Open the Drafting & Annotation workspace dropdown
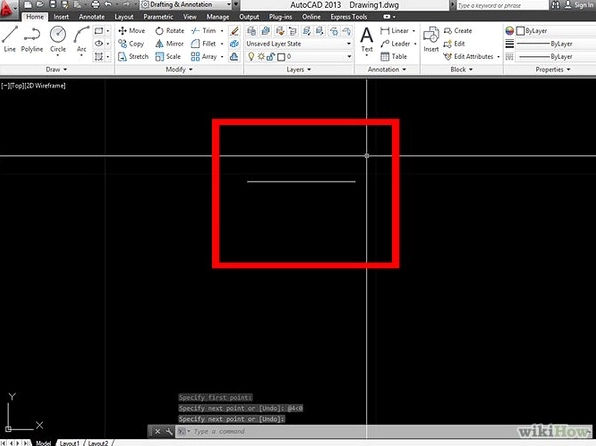The height and width of the screenshot is (446, 596). coord(186,5)
